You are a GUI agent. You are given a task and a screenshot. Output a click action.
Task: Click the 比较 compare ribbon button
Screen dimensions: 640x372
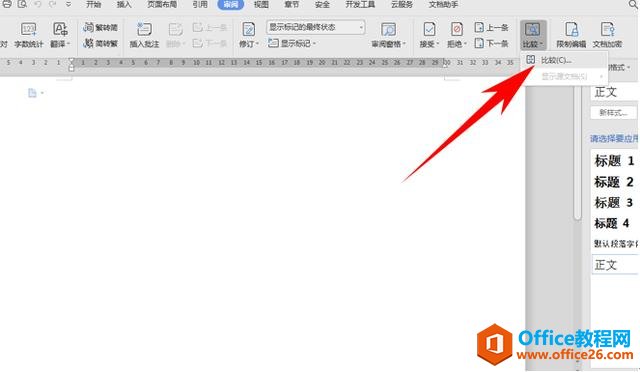[533, 35]
